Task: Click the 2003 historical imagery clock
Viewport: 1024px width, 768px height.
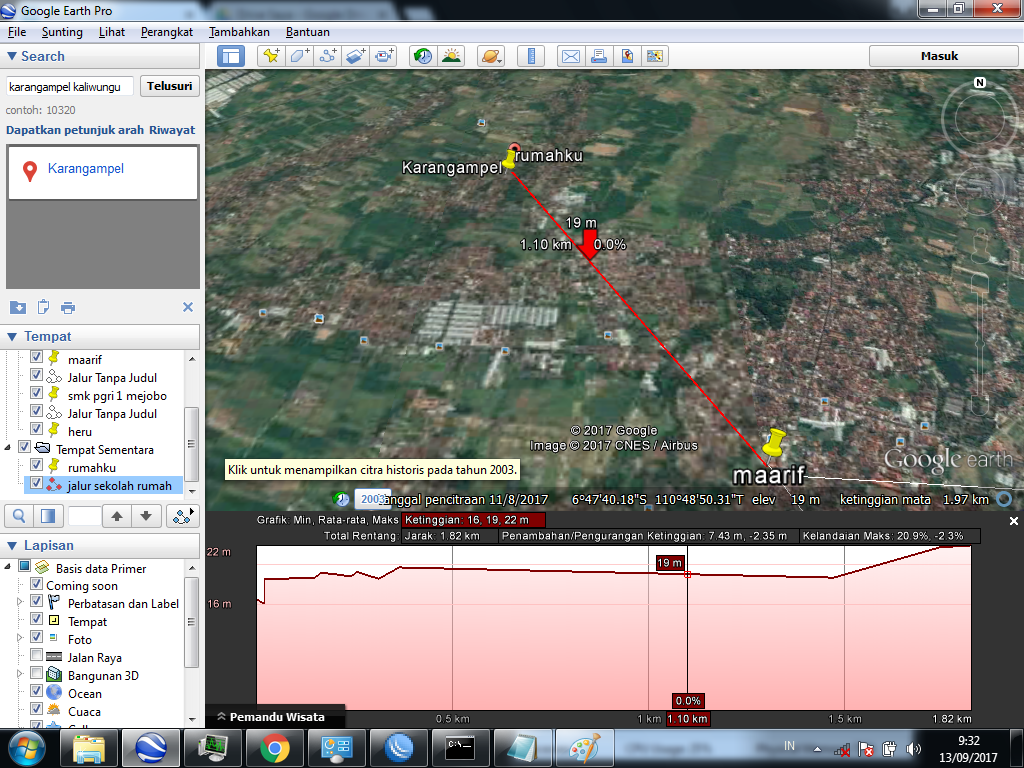Action: click(342, 499)
